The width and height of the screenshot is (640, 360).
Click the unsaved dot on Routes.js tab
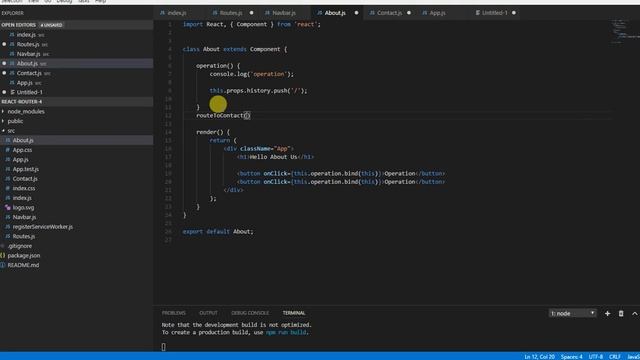click(x=251, y=13)
